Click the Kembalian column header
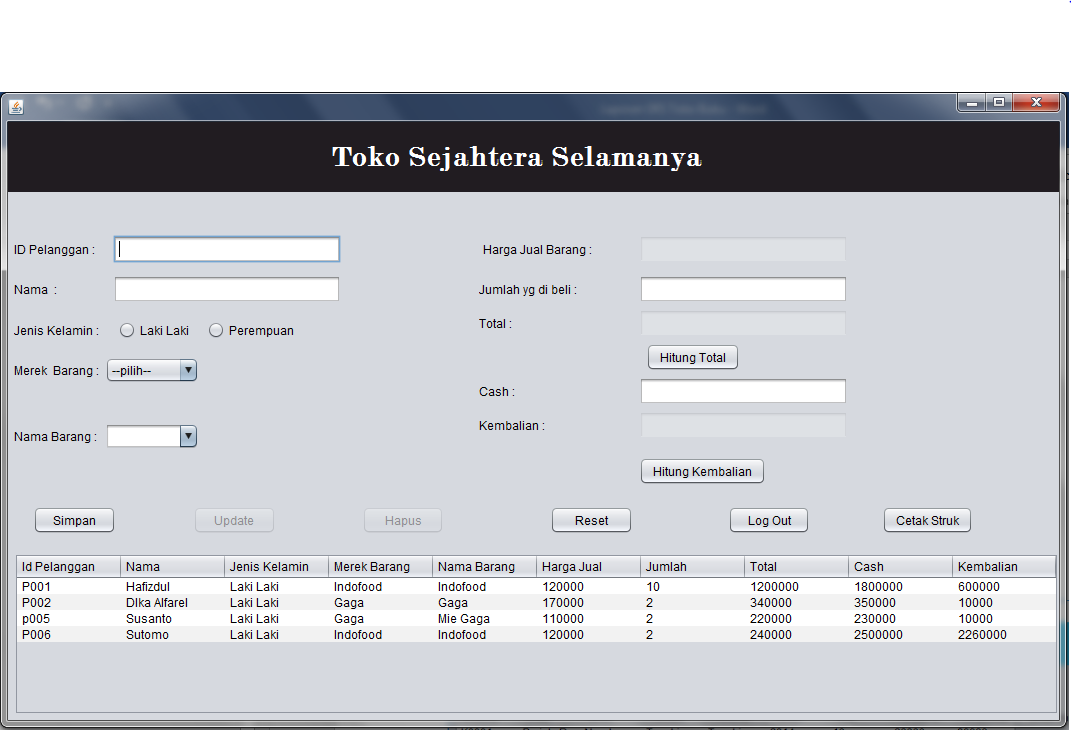 (x=1004, y=566)
